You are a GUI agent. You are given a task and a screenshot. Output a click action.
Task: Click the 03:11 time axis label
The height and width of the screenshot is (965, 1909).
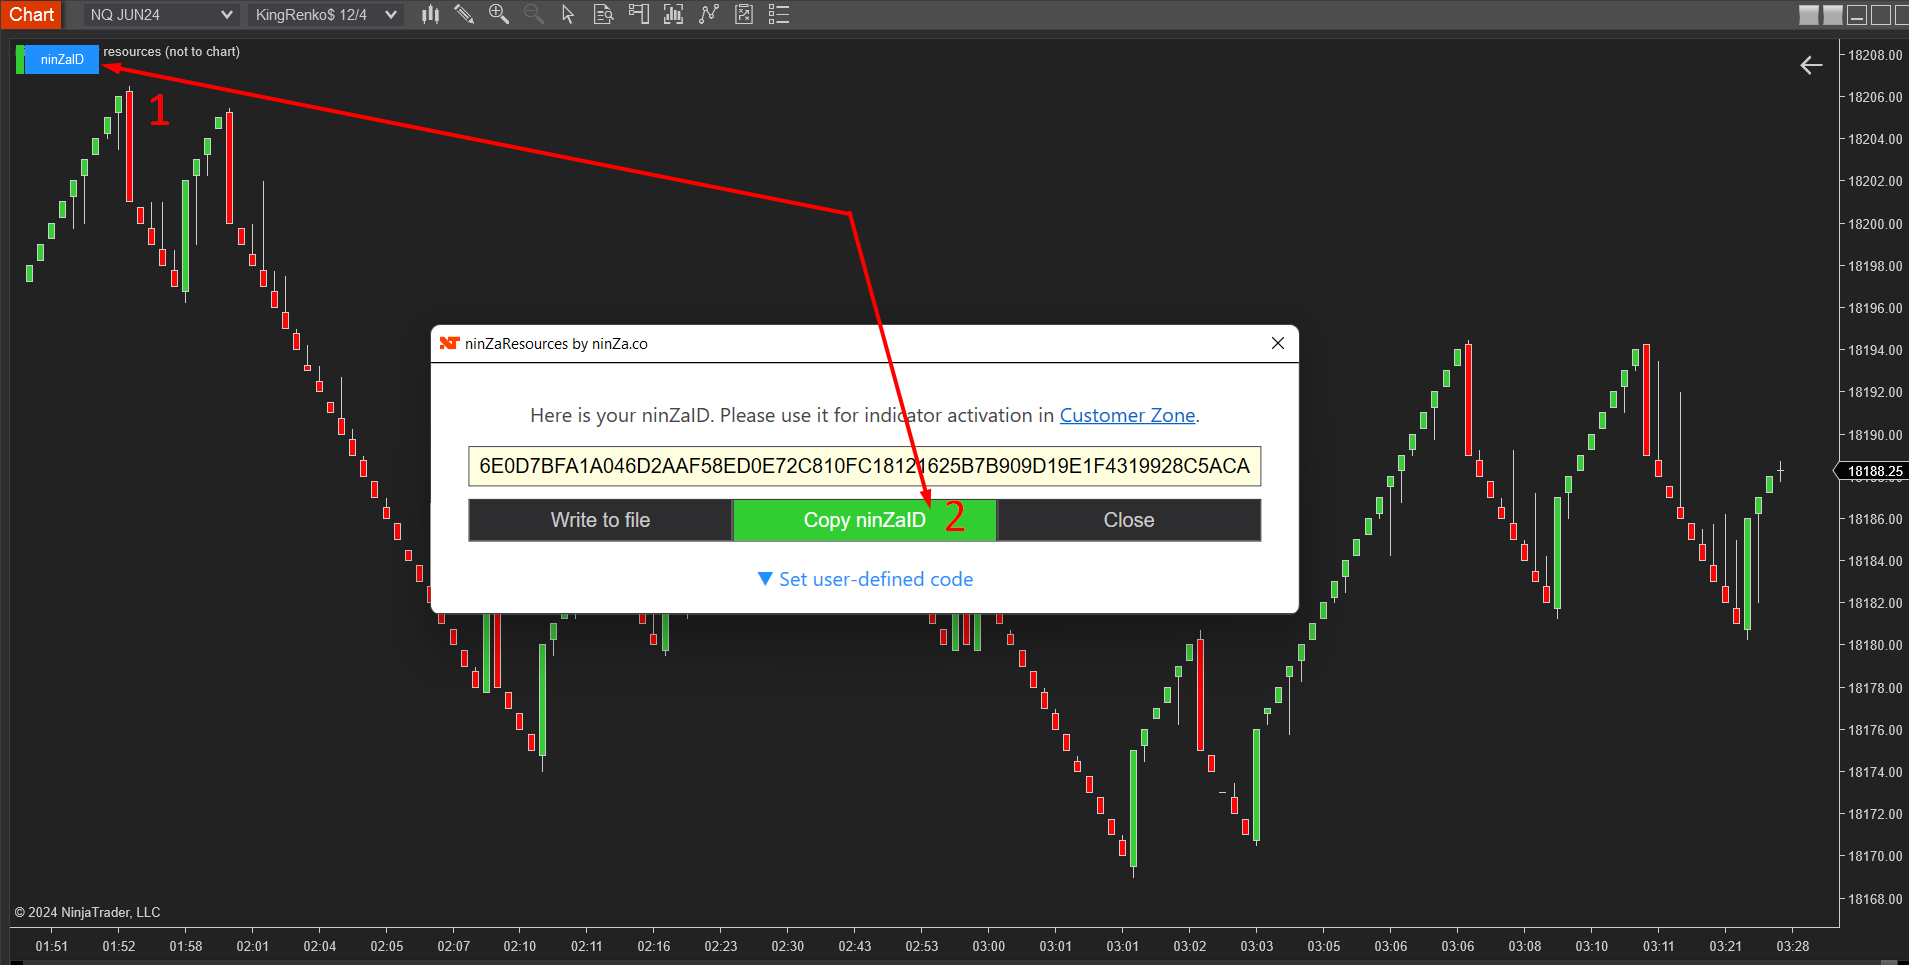(x=1659, y=946)
